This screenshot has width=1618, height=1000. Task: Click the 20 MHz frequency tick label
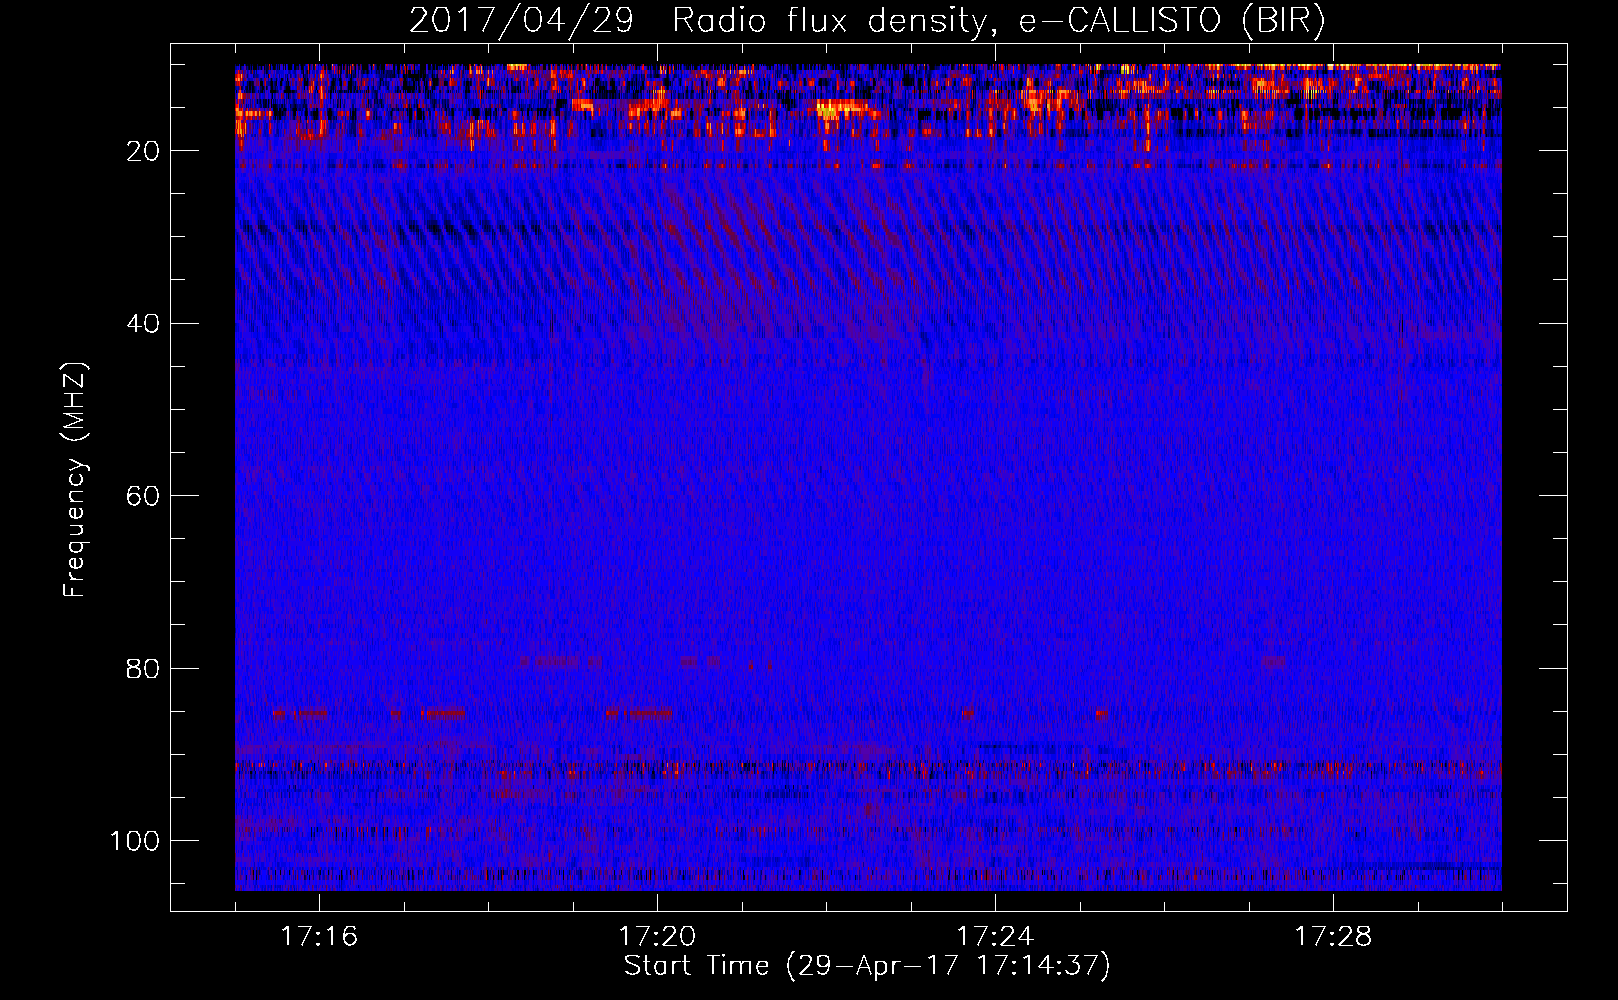coord(143,151)
